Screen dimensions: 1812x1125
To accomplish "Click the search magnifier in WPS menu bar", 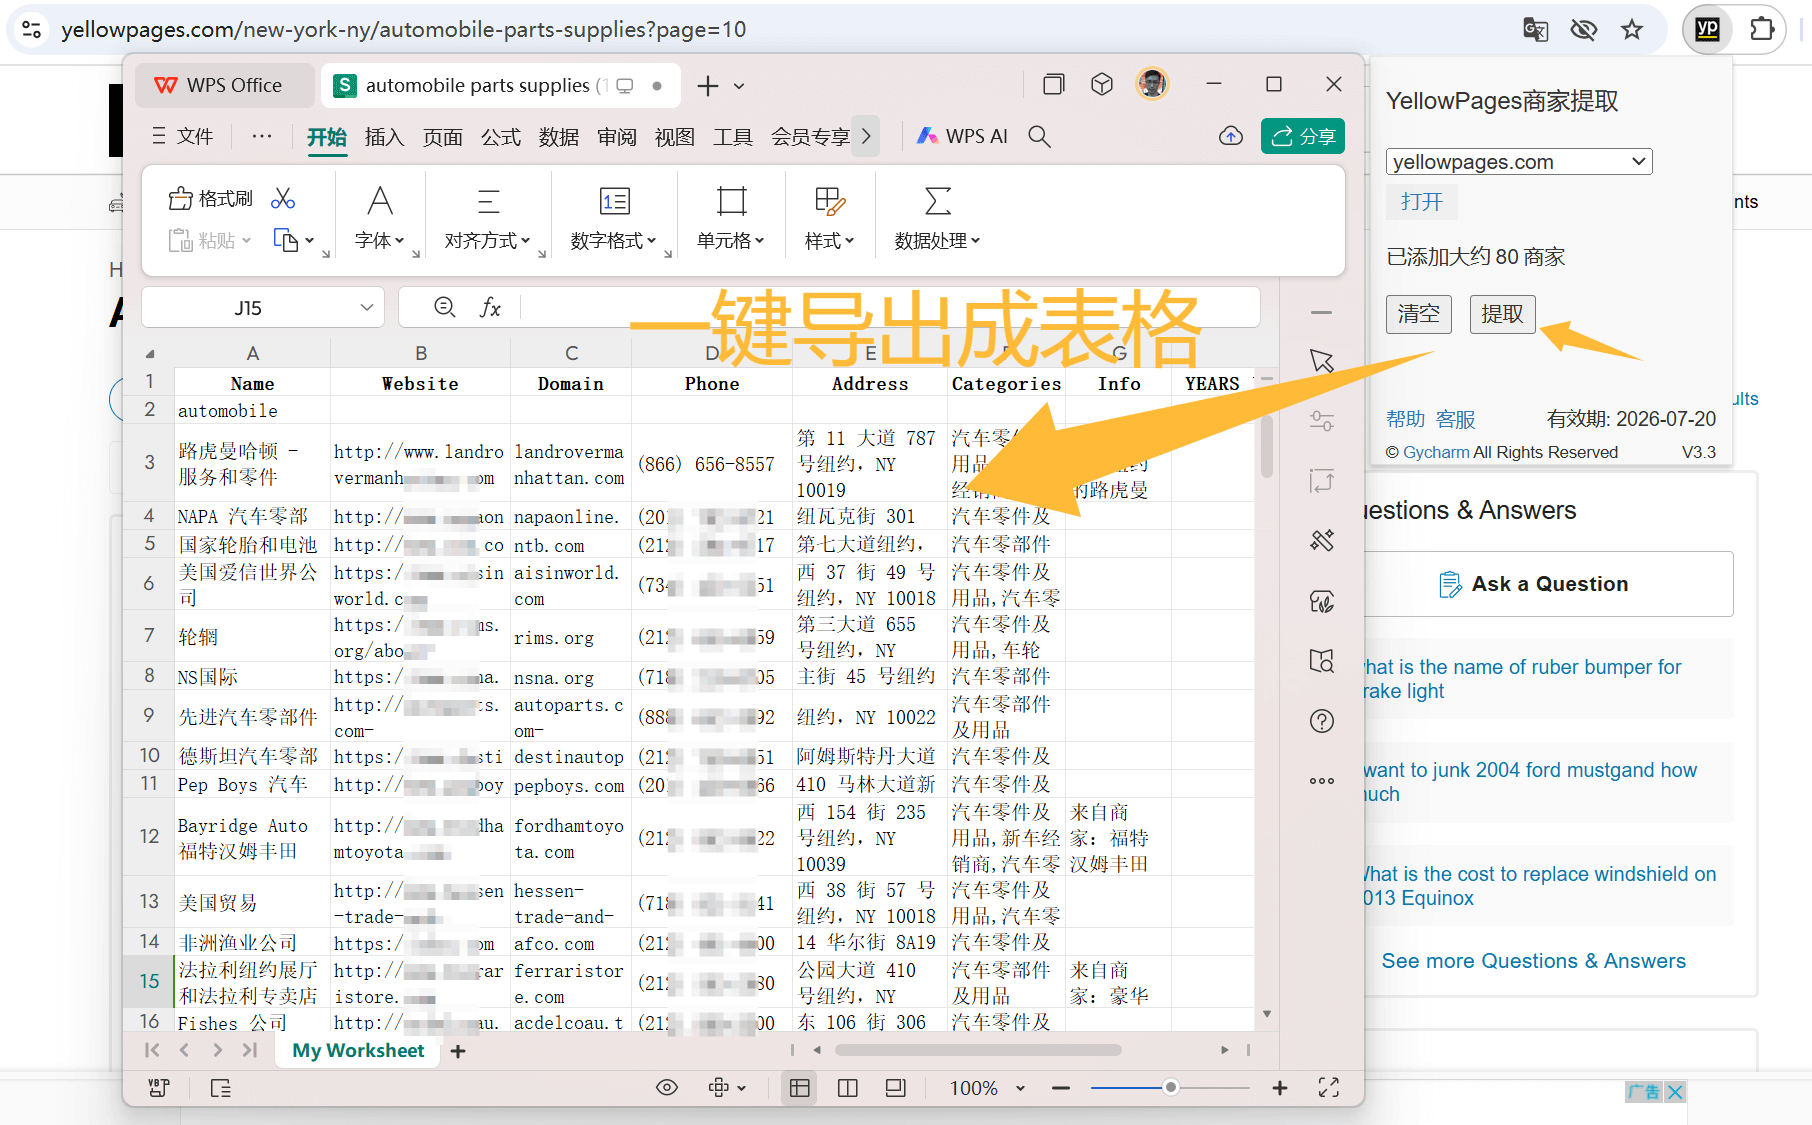I will (x=1039, y=136).
